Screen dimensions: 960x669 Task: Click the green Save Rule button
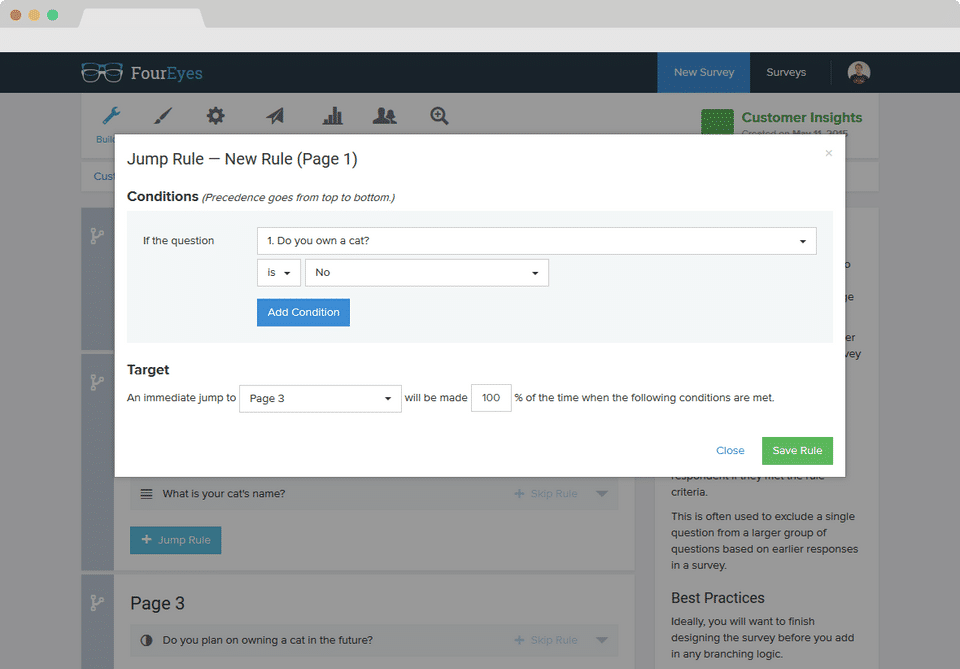click(797, 450)
